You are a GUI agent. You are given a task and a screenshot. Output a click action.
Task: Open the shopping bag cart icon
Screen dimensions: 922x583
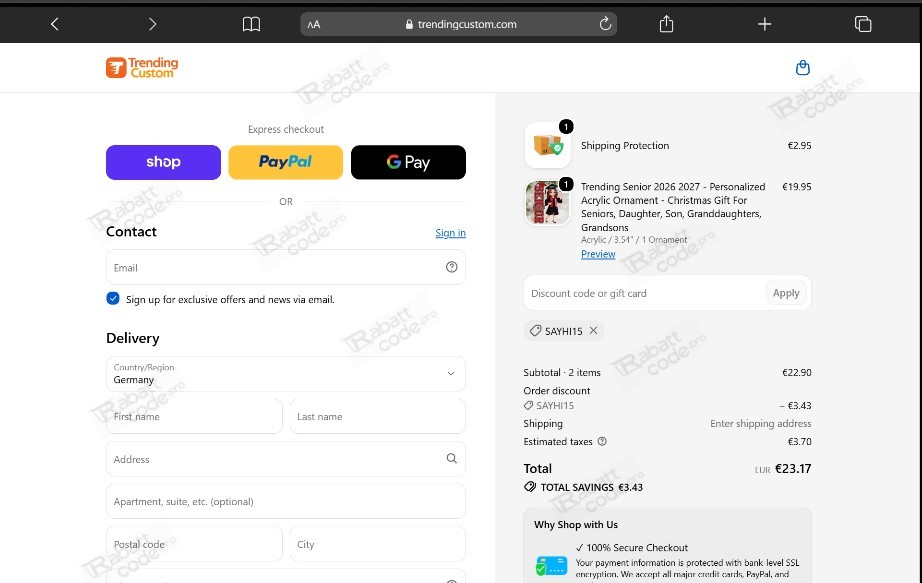pyautogui.click(x=803, y=68)
